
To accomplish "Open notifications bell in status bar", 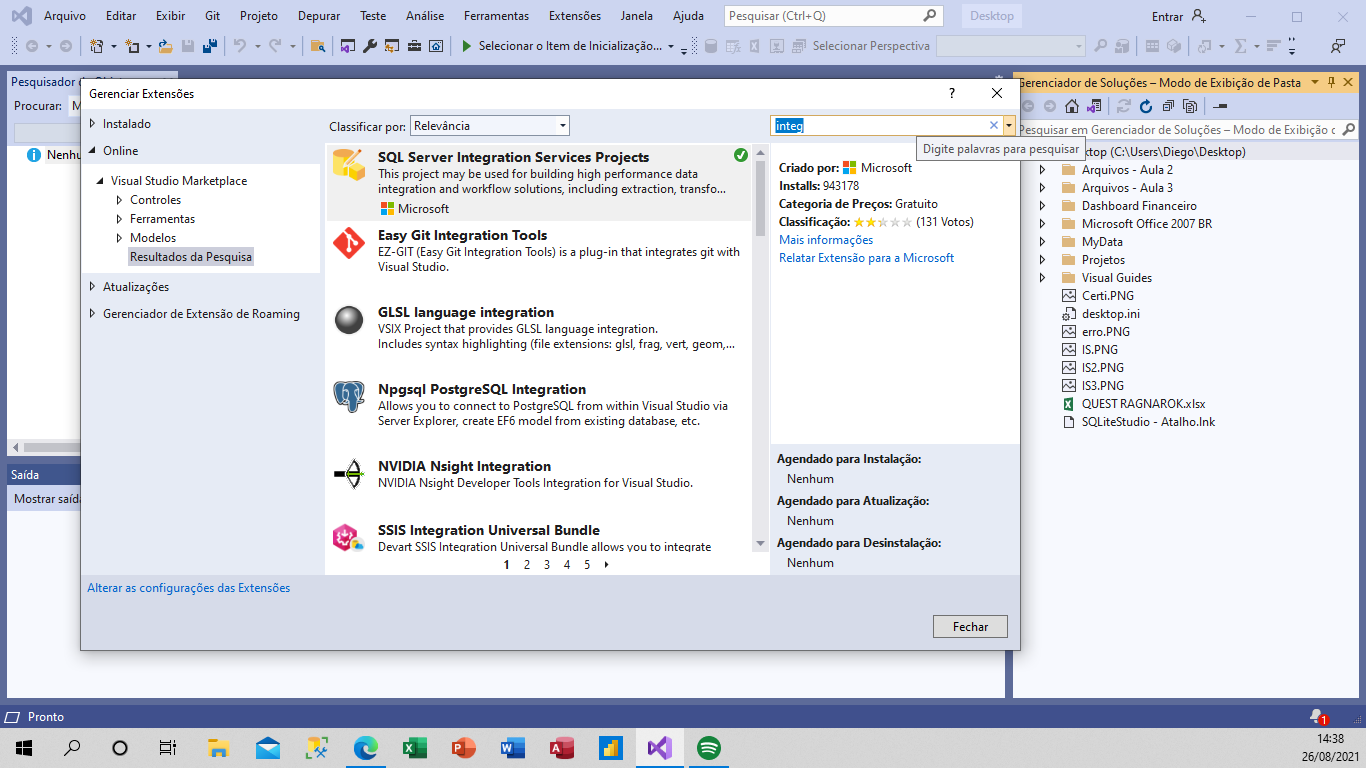I will (x=1317, y=717).
